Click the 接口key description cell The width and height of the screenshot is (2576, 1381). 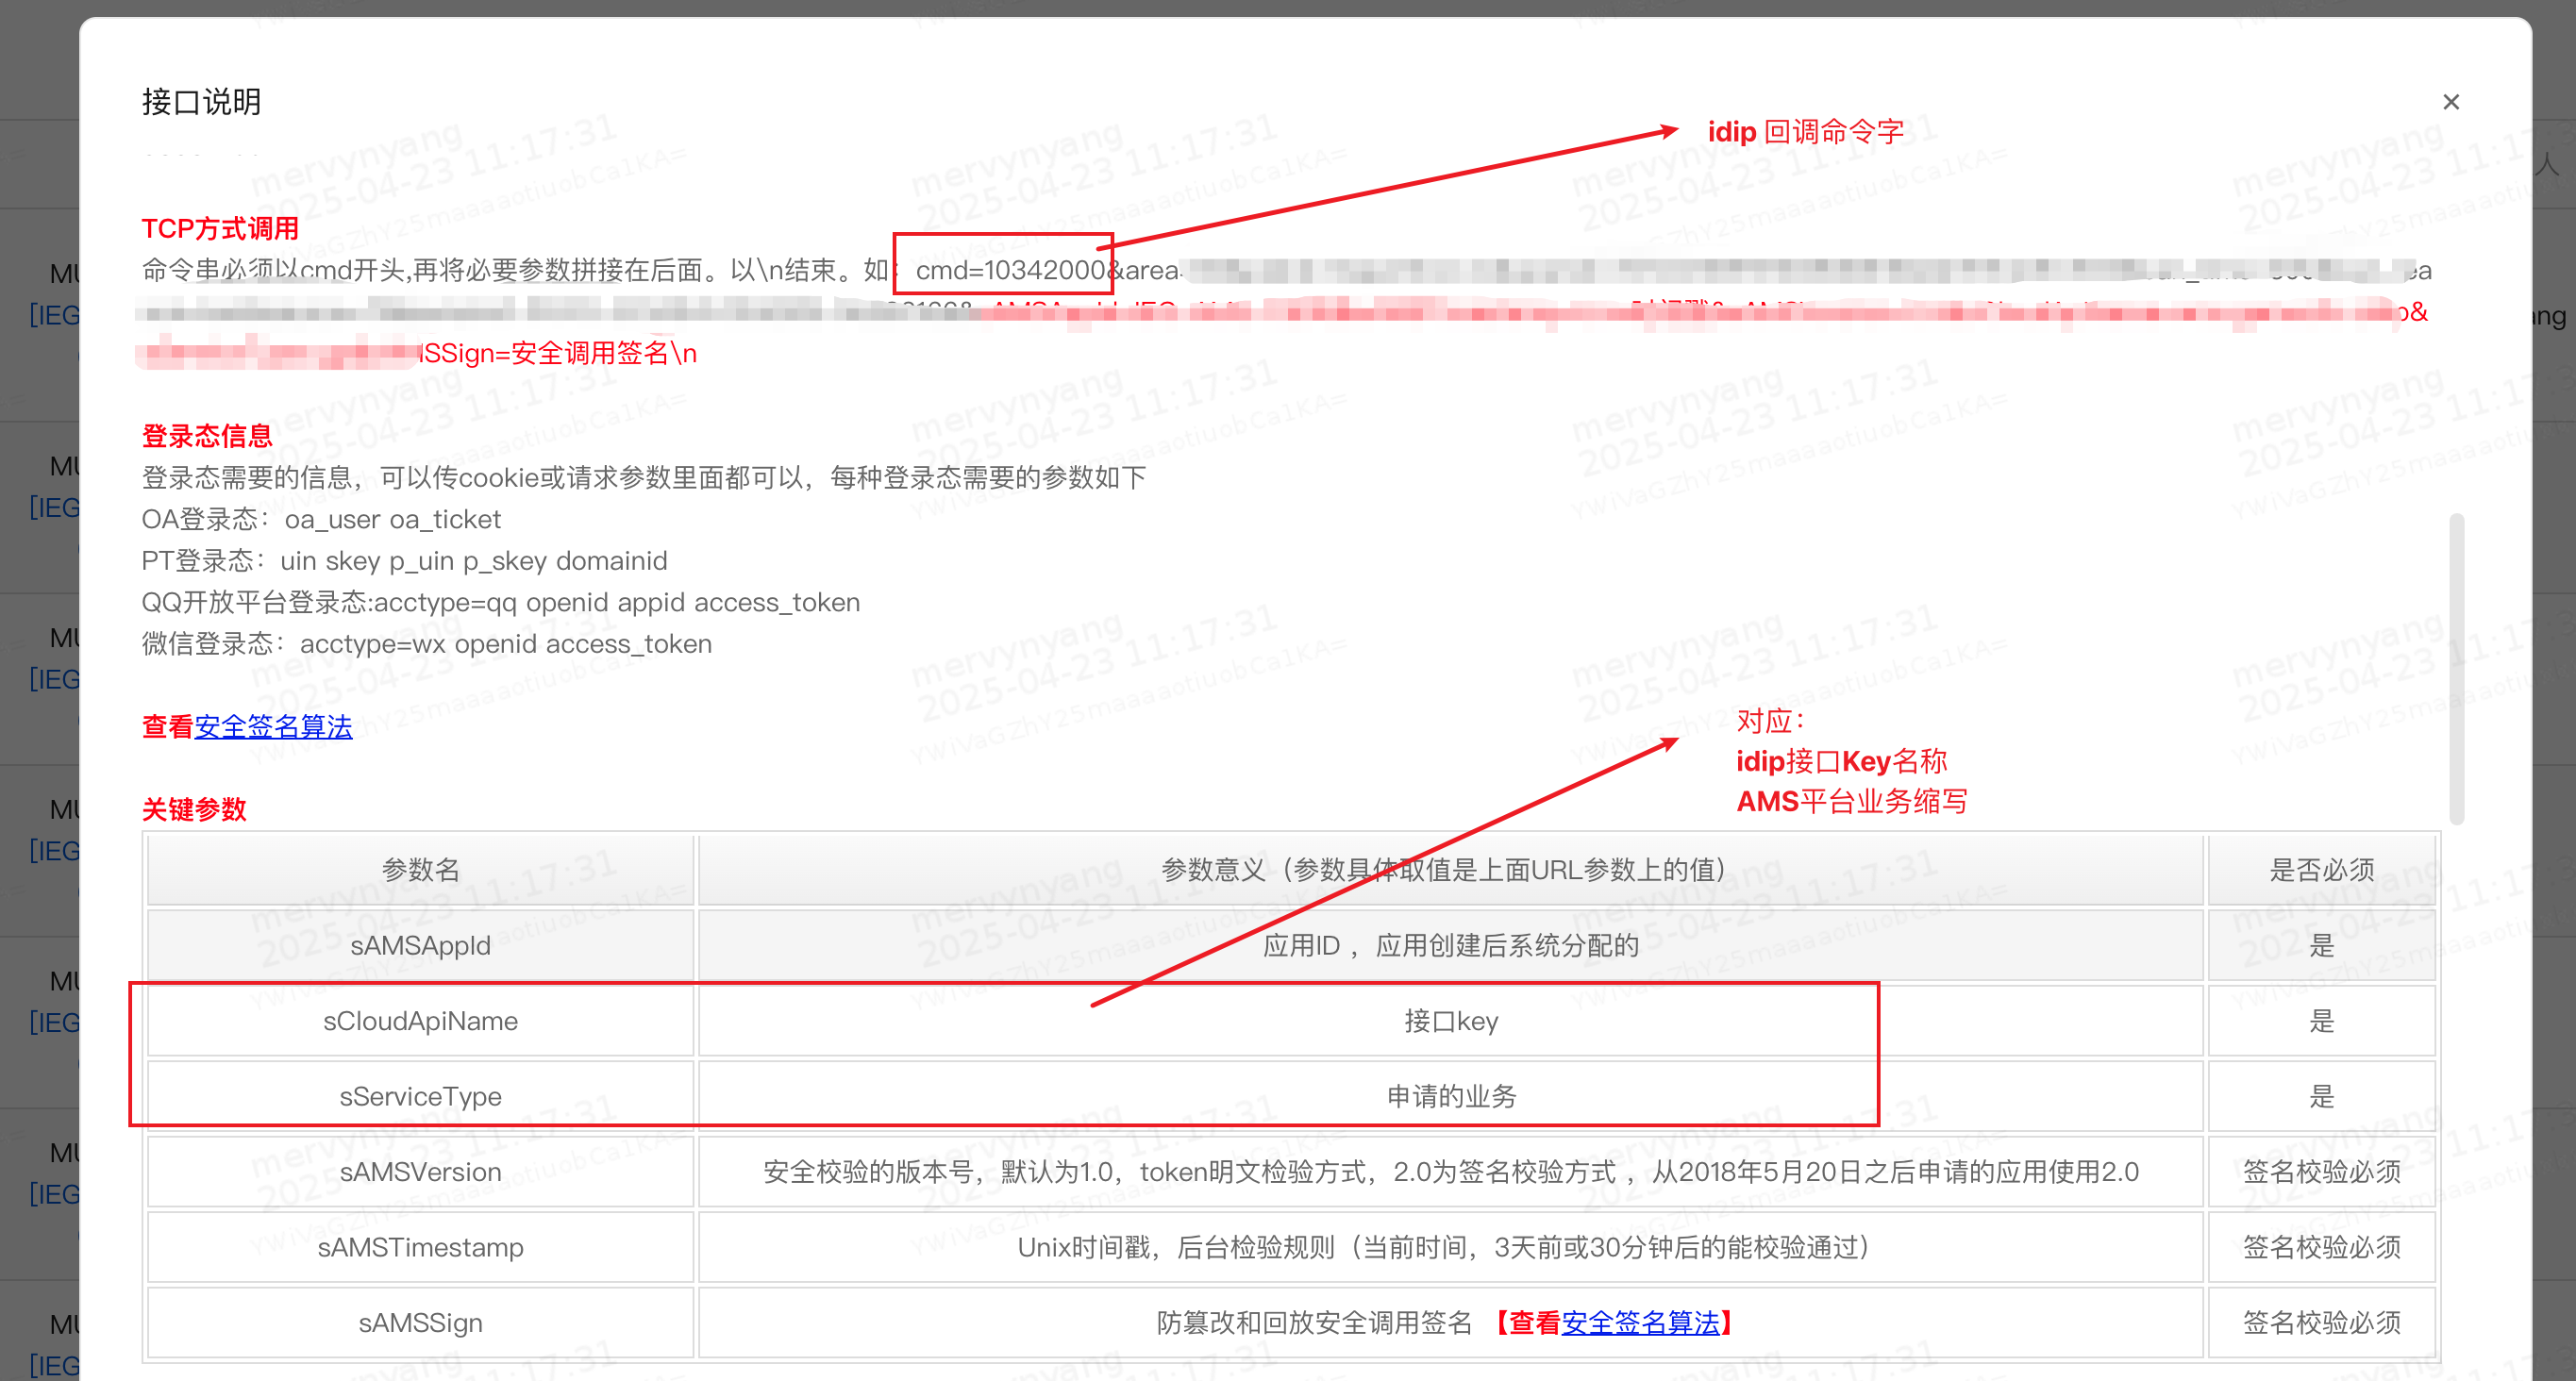(1450, 1021)
